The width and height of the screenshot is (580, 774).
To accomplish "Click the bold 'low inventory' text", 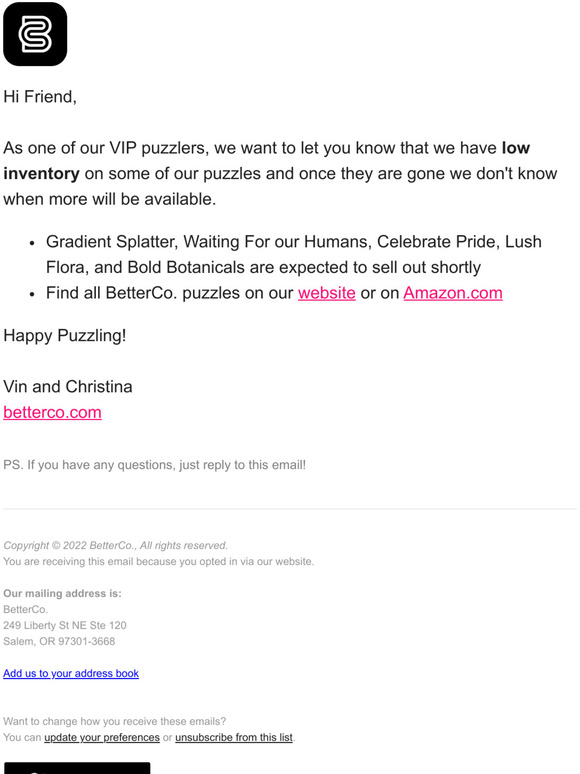I will [x=267, y=161].
